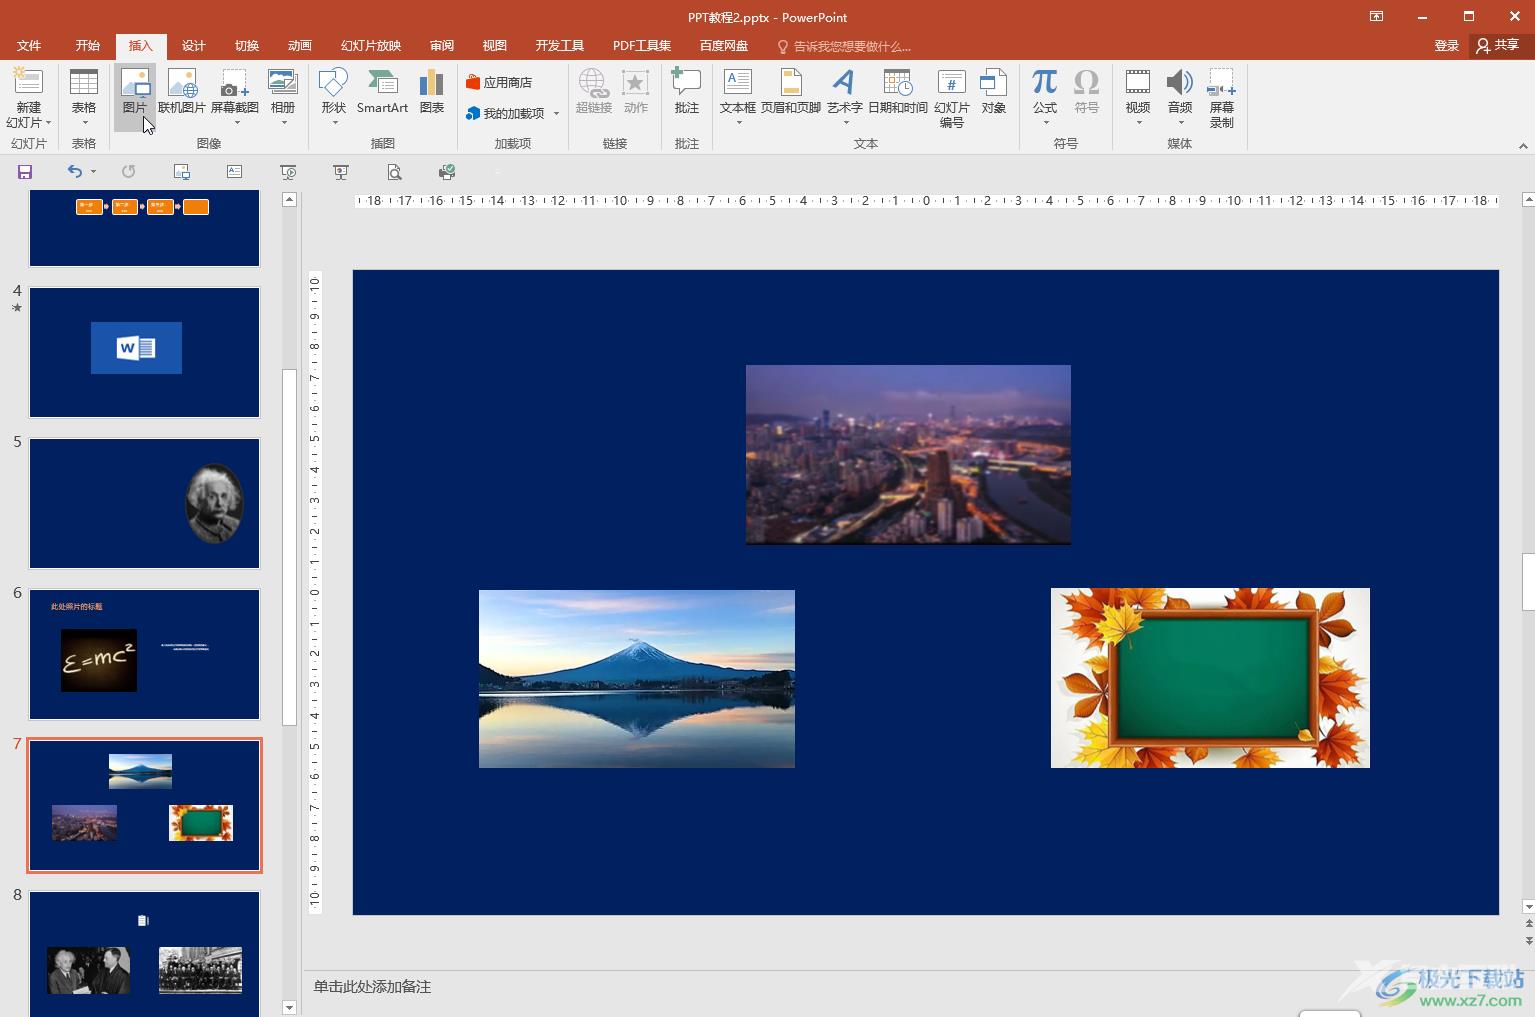
Task: Open ribbon display options icon
Action: (1377, 16)
